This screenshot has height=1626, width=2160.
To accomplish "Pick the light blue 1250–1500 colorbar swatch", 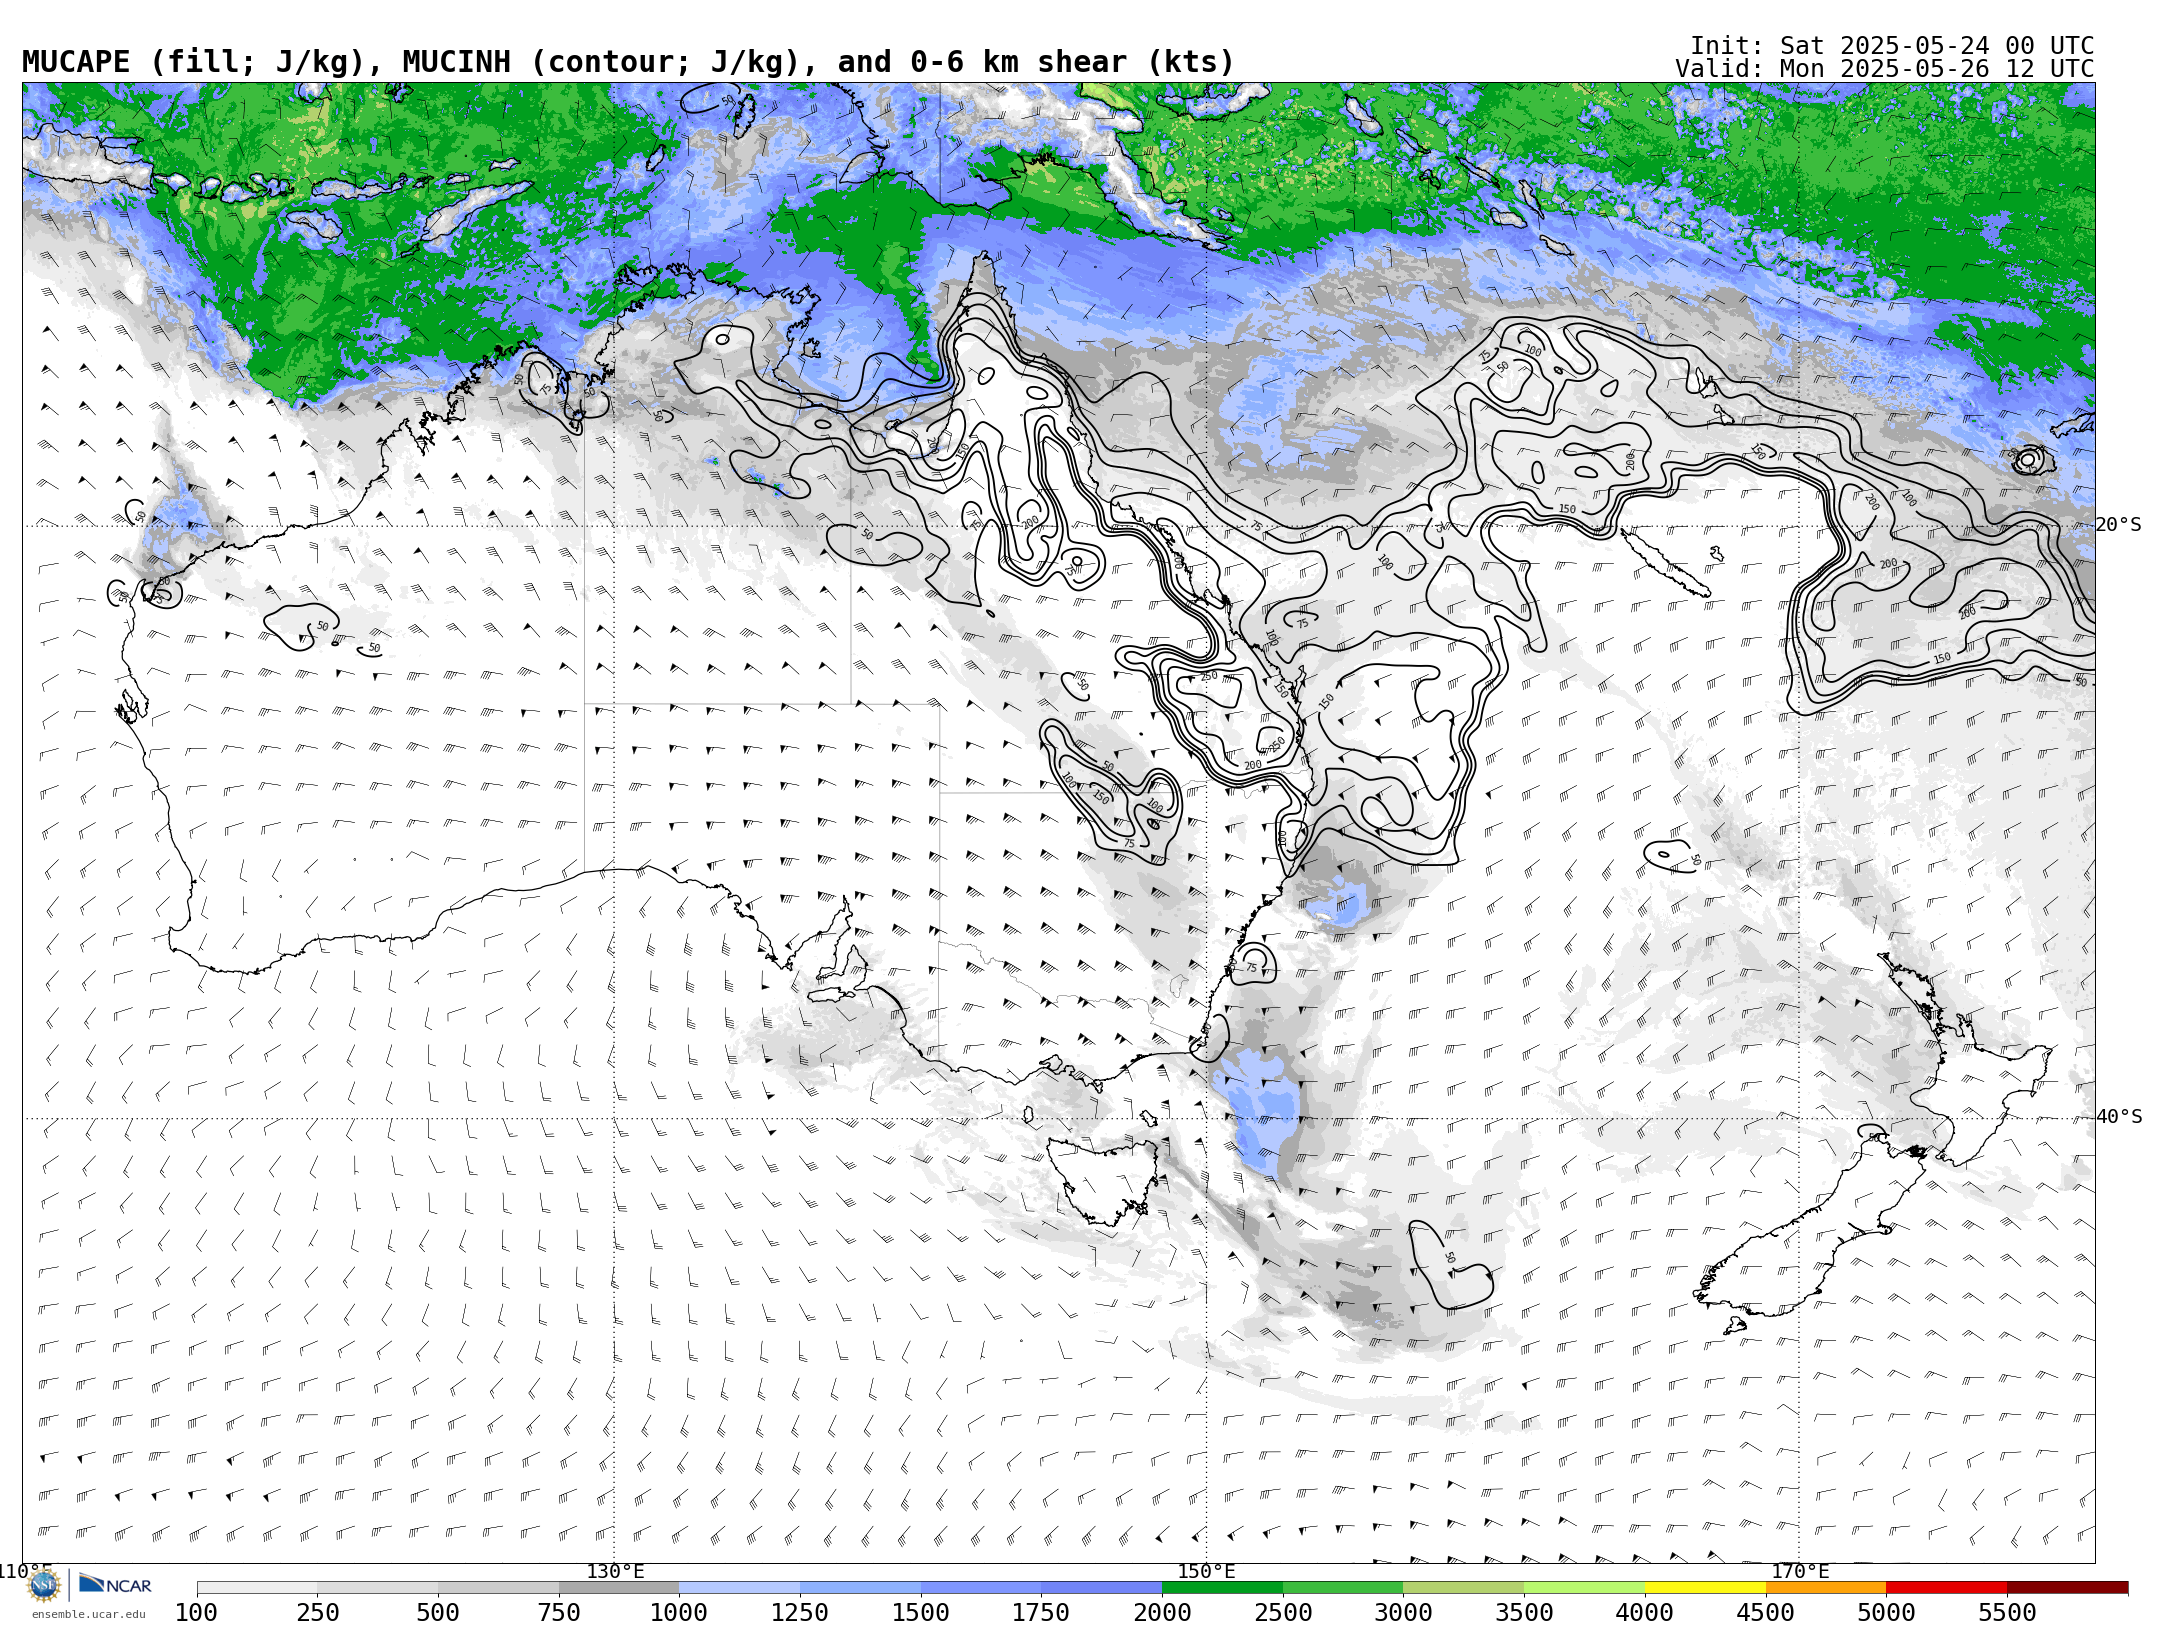I will point(860,1588).
